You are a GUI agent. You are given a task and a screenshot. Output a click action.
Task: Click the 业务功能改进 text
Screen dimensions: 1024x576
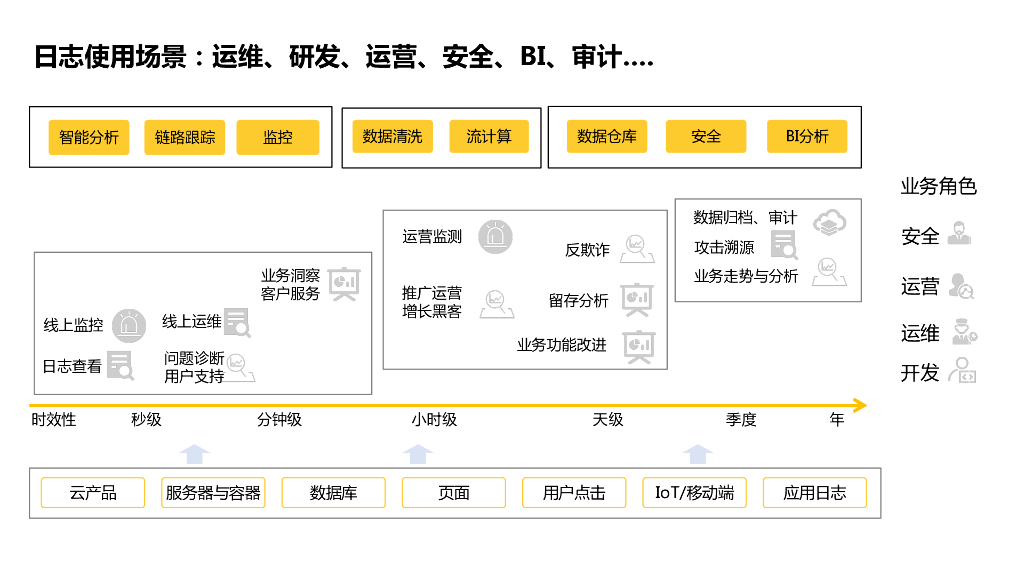[562, 345]
